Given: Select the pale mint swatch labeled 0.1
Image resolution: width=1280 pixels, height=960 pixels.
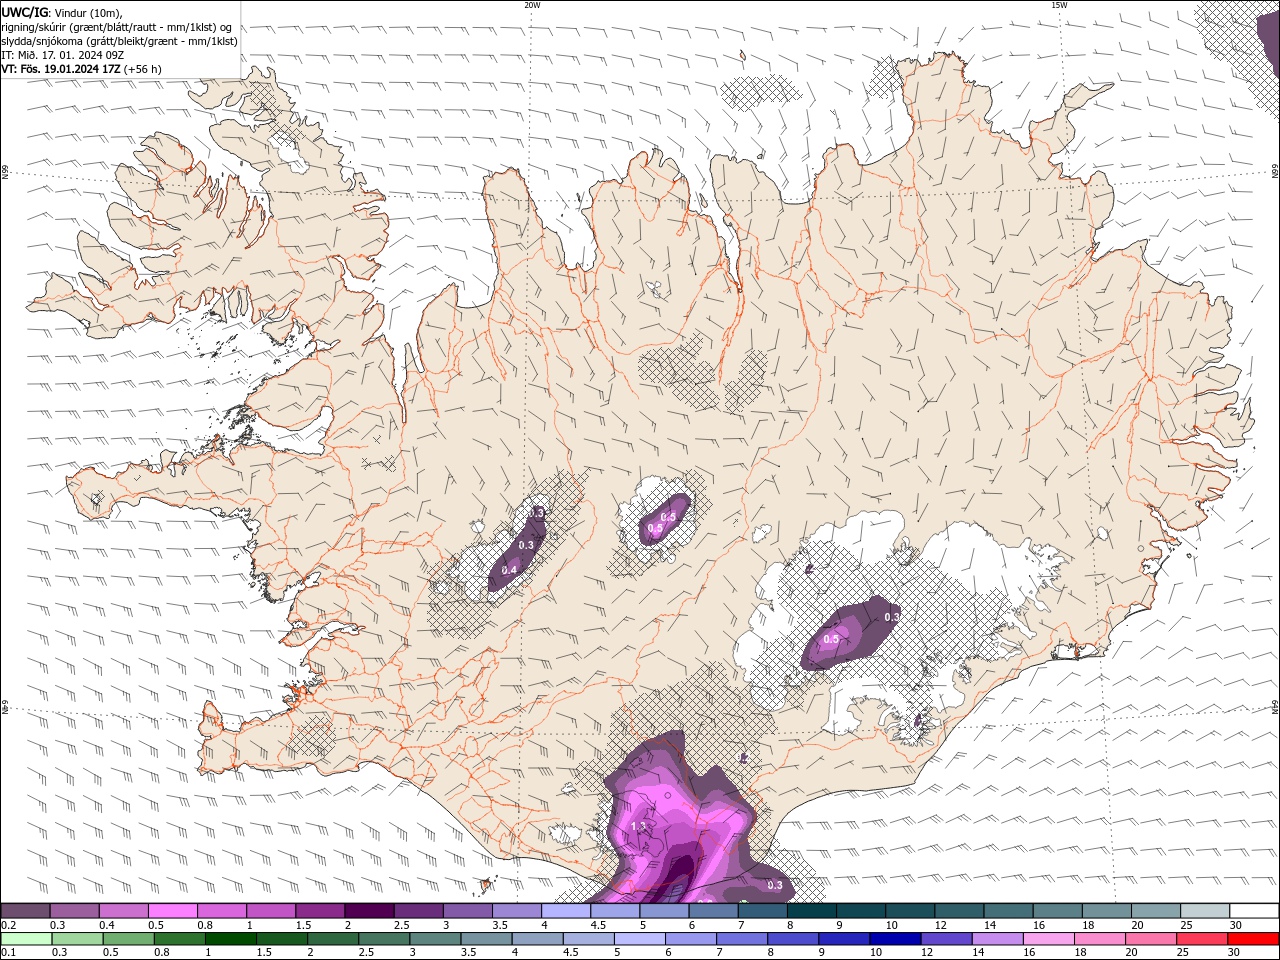Looking at the screenshot, I should pos(26,939).
